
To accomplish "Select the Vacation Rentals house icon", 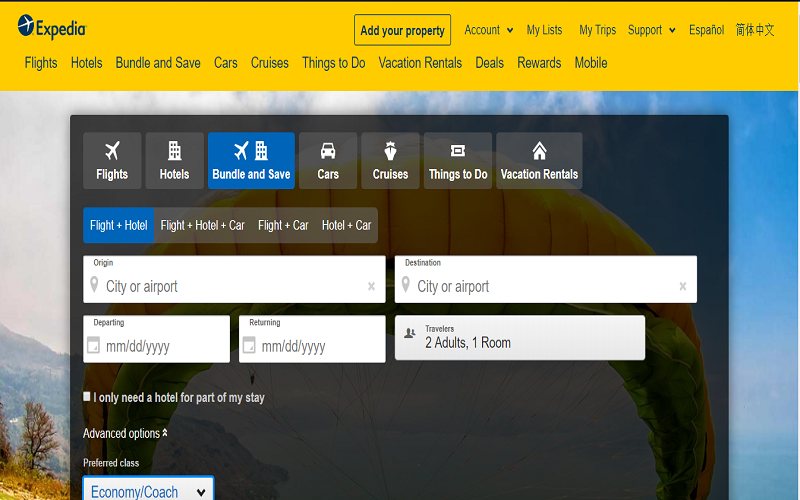I will tap(539, 151).
